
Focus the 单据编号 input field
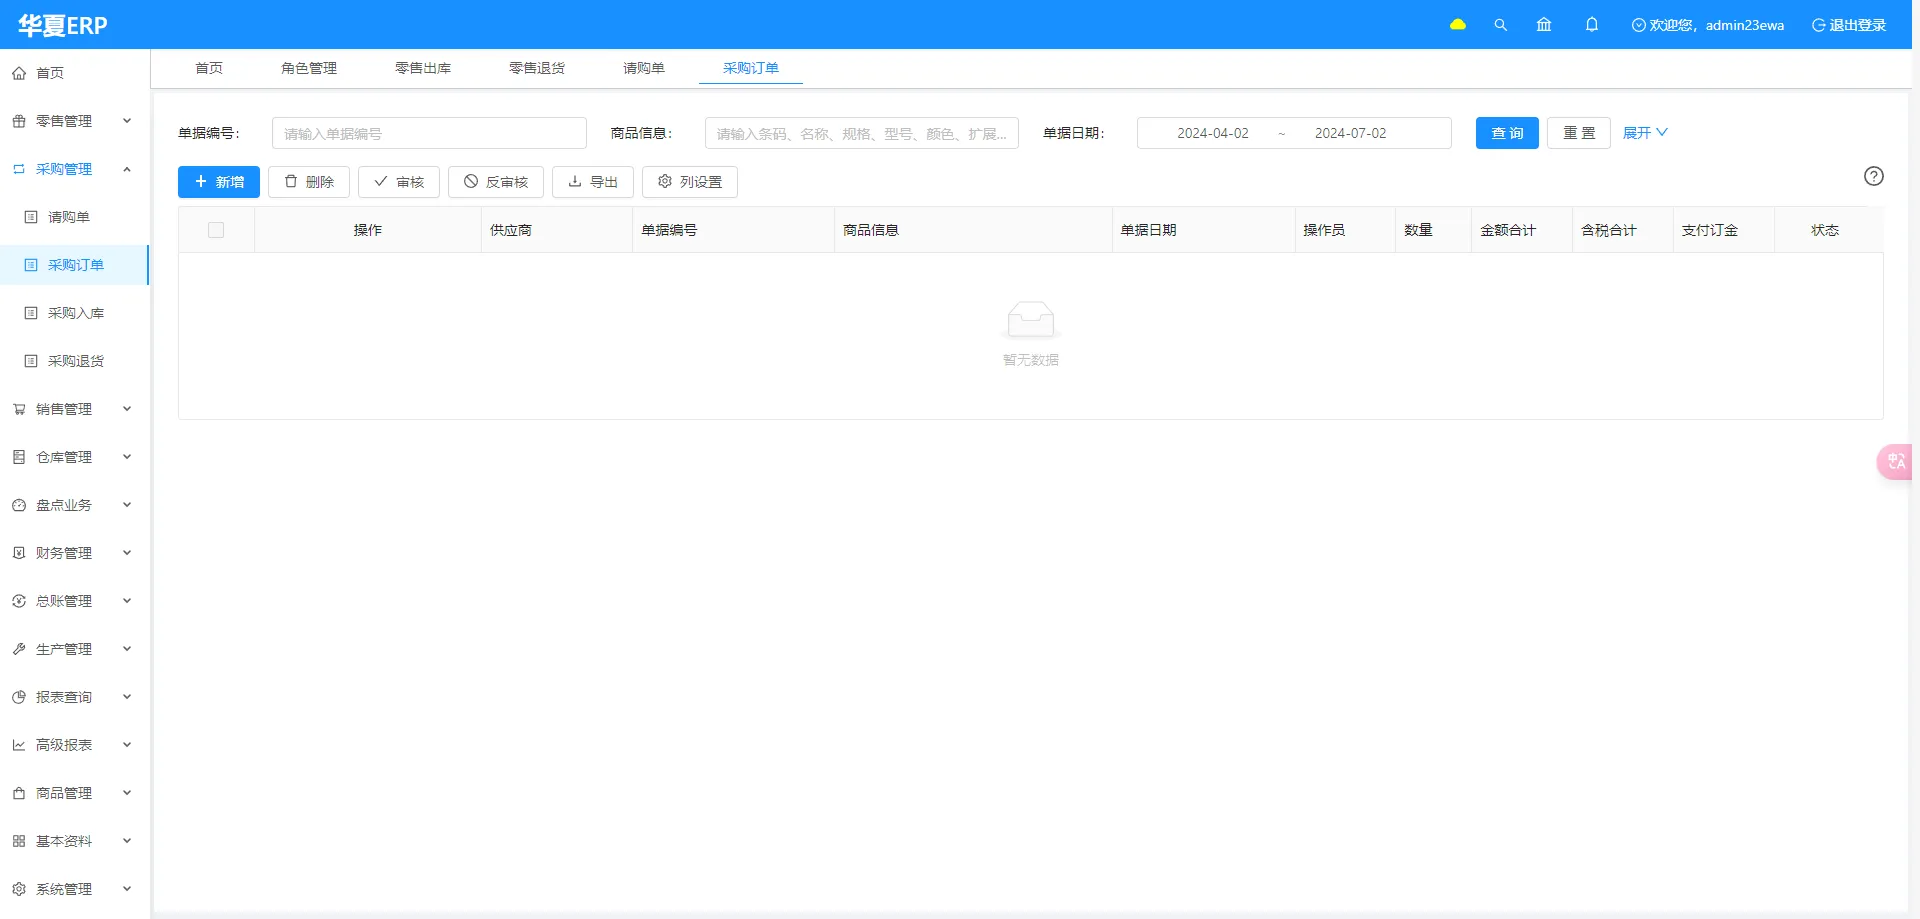point(429,133)
